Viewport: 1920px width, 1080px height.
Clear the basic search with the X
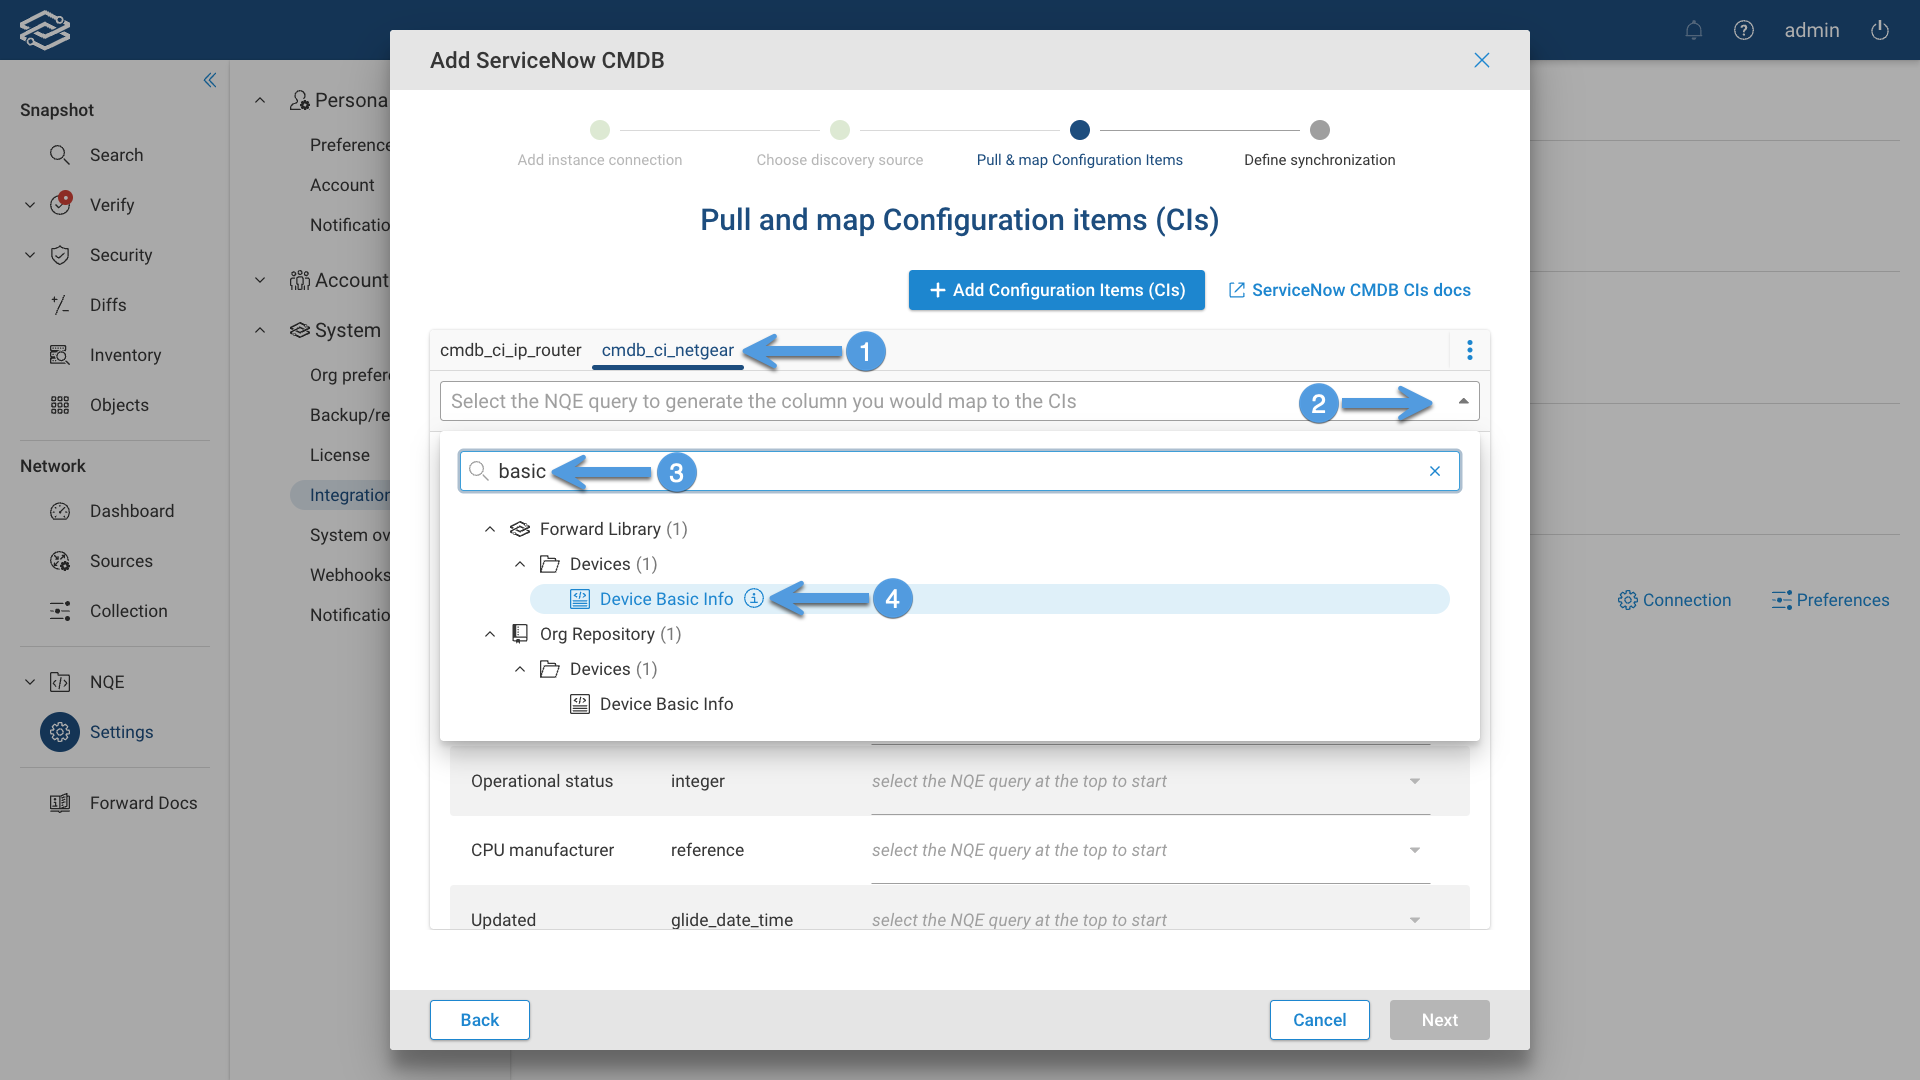(1436, 471)
